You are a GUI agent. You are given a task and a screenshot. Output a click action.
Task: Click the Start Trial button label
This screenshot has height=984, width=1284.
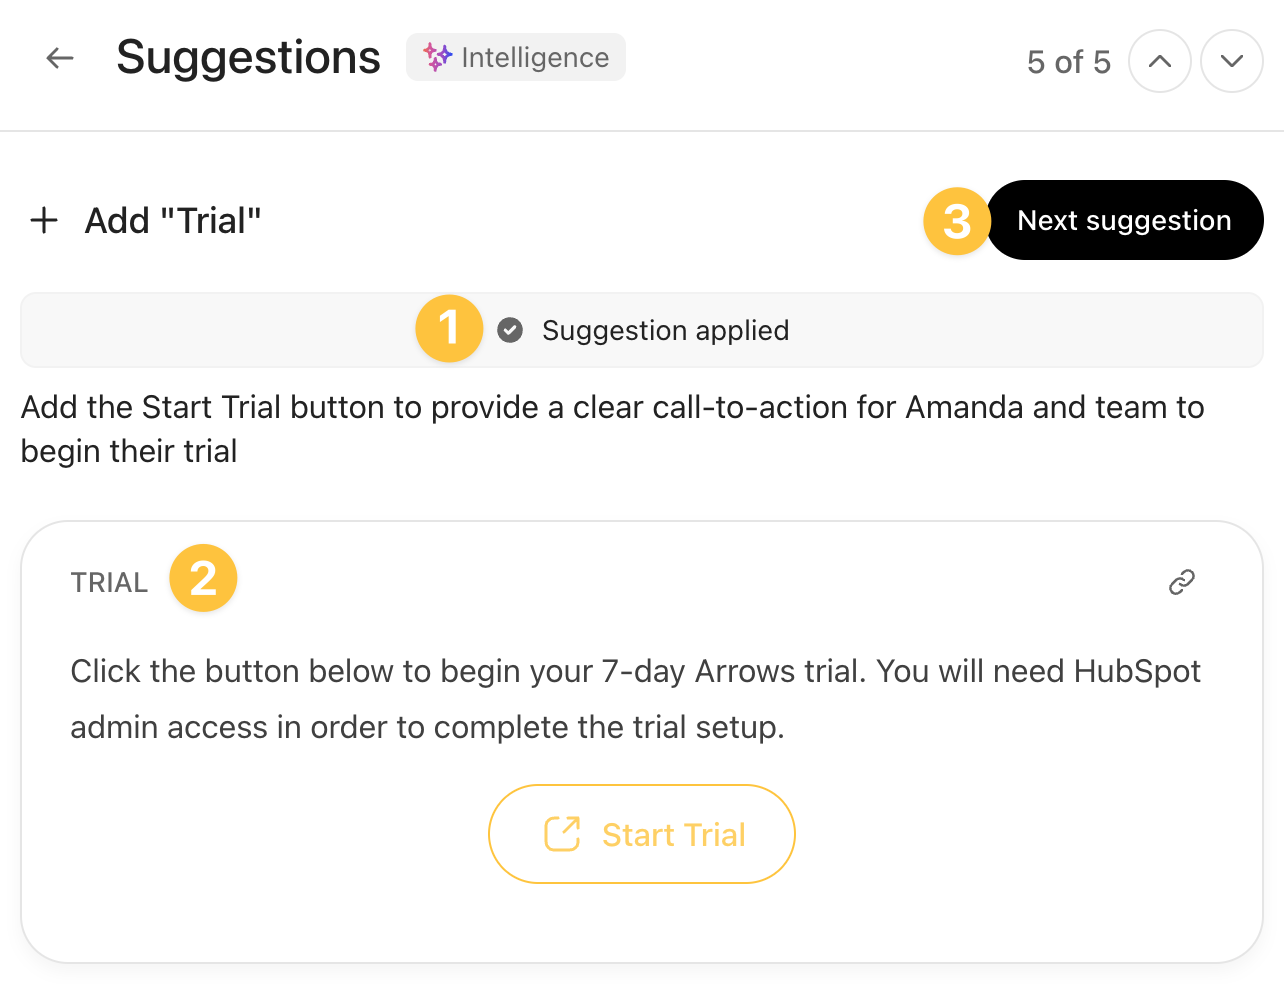[673, 834]
